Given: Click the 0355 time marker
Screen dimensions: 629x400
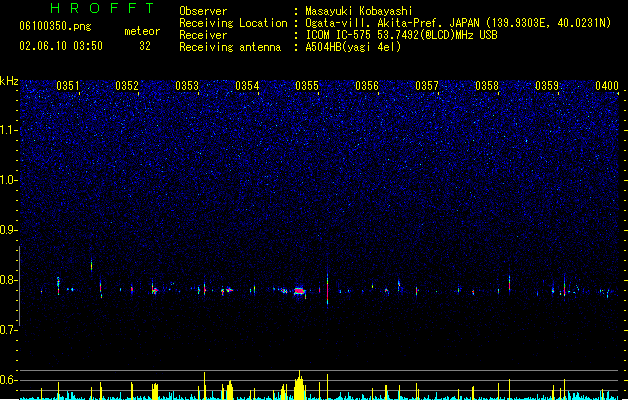Looking at the screenshot, I should pyautogui.click(x=307, y=86).
